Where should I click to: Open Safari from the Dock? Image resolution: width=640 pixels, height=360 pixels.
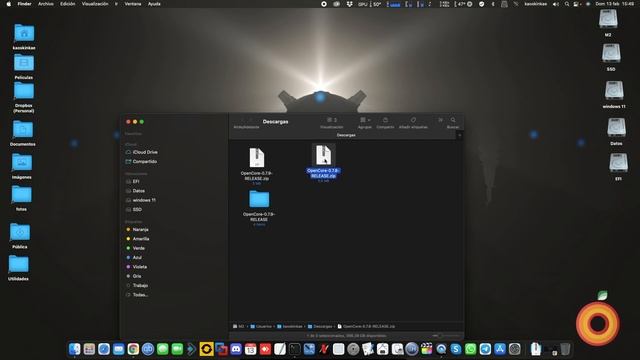coord(104,349)
